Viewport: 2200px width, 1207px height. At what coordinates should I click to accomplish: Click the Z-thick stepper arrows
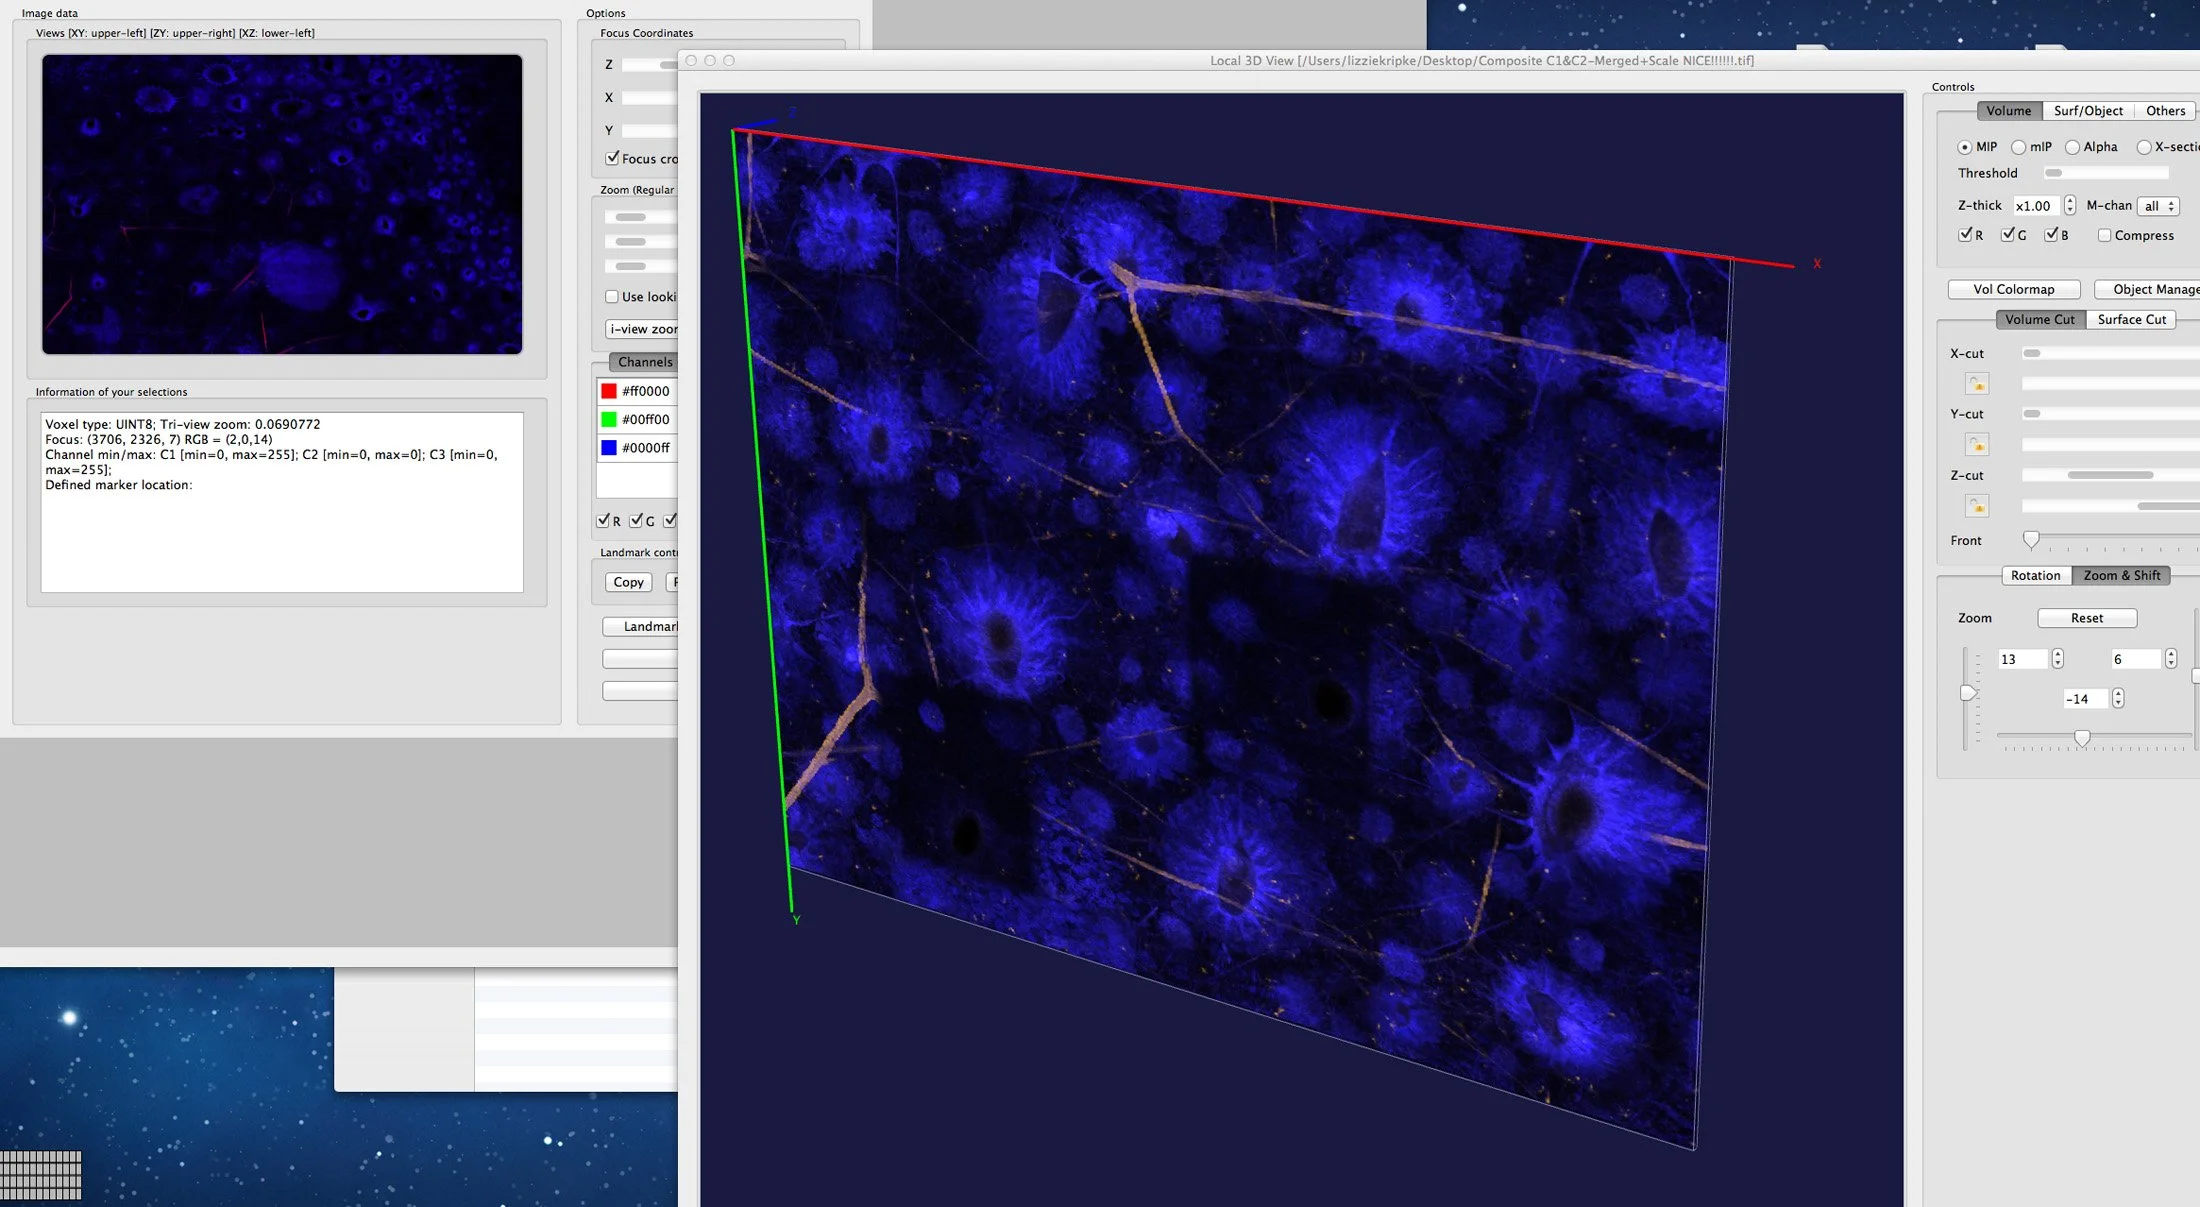[2069, 206]
